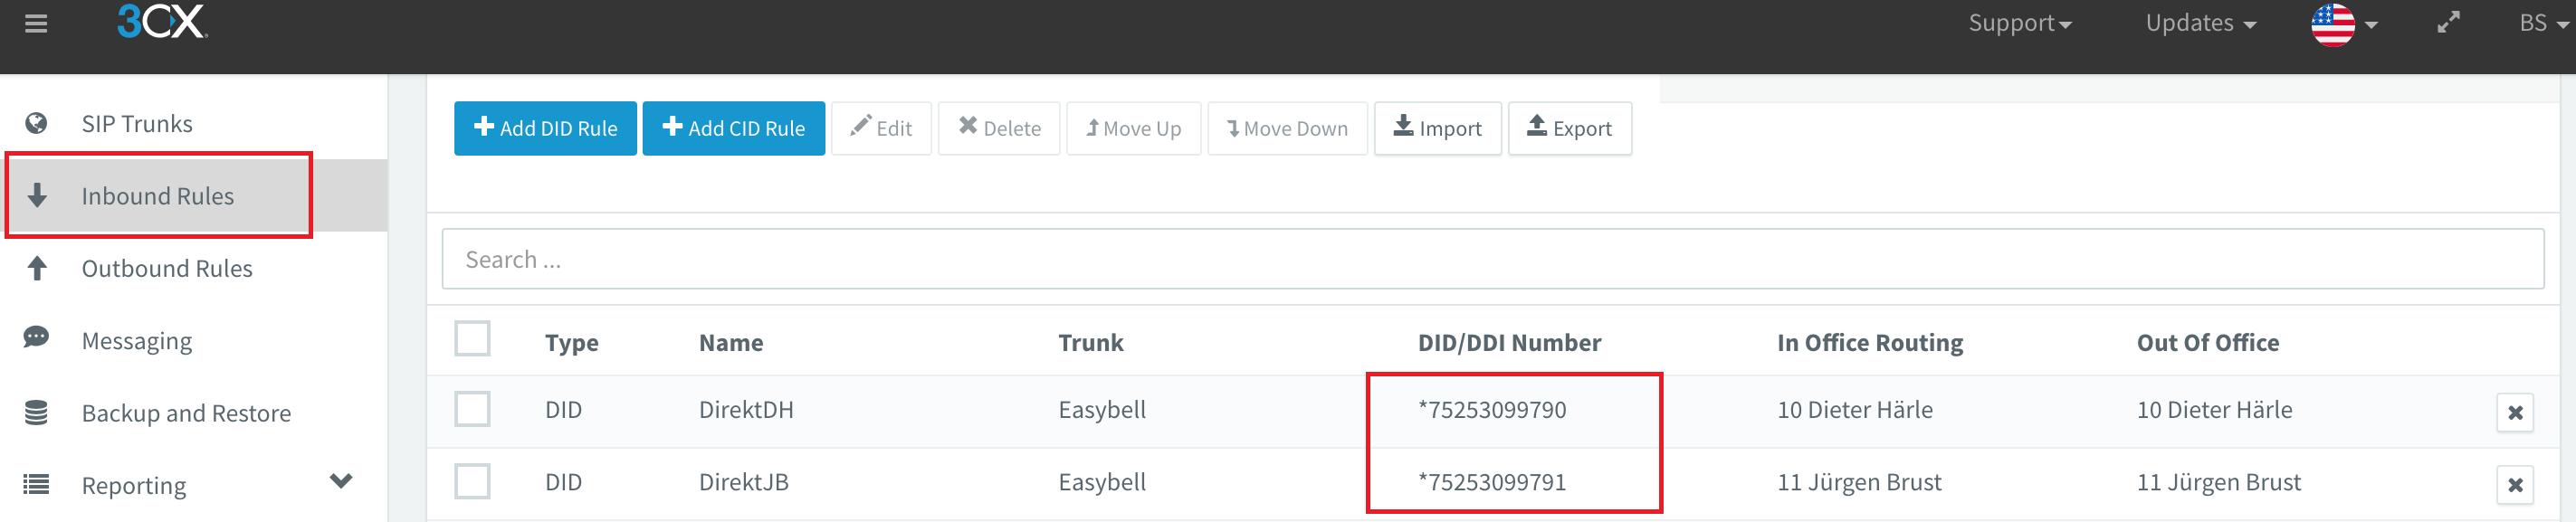Focus the Search field
This screenshot has height=522, width=2576.
[x=1492, y=259]
